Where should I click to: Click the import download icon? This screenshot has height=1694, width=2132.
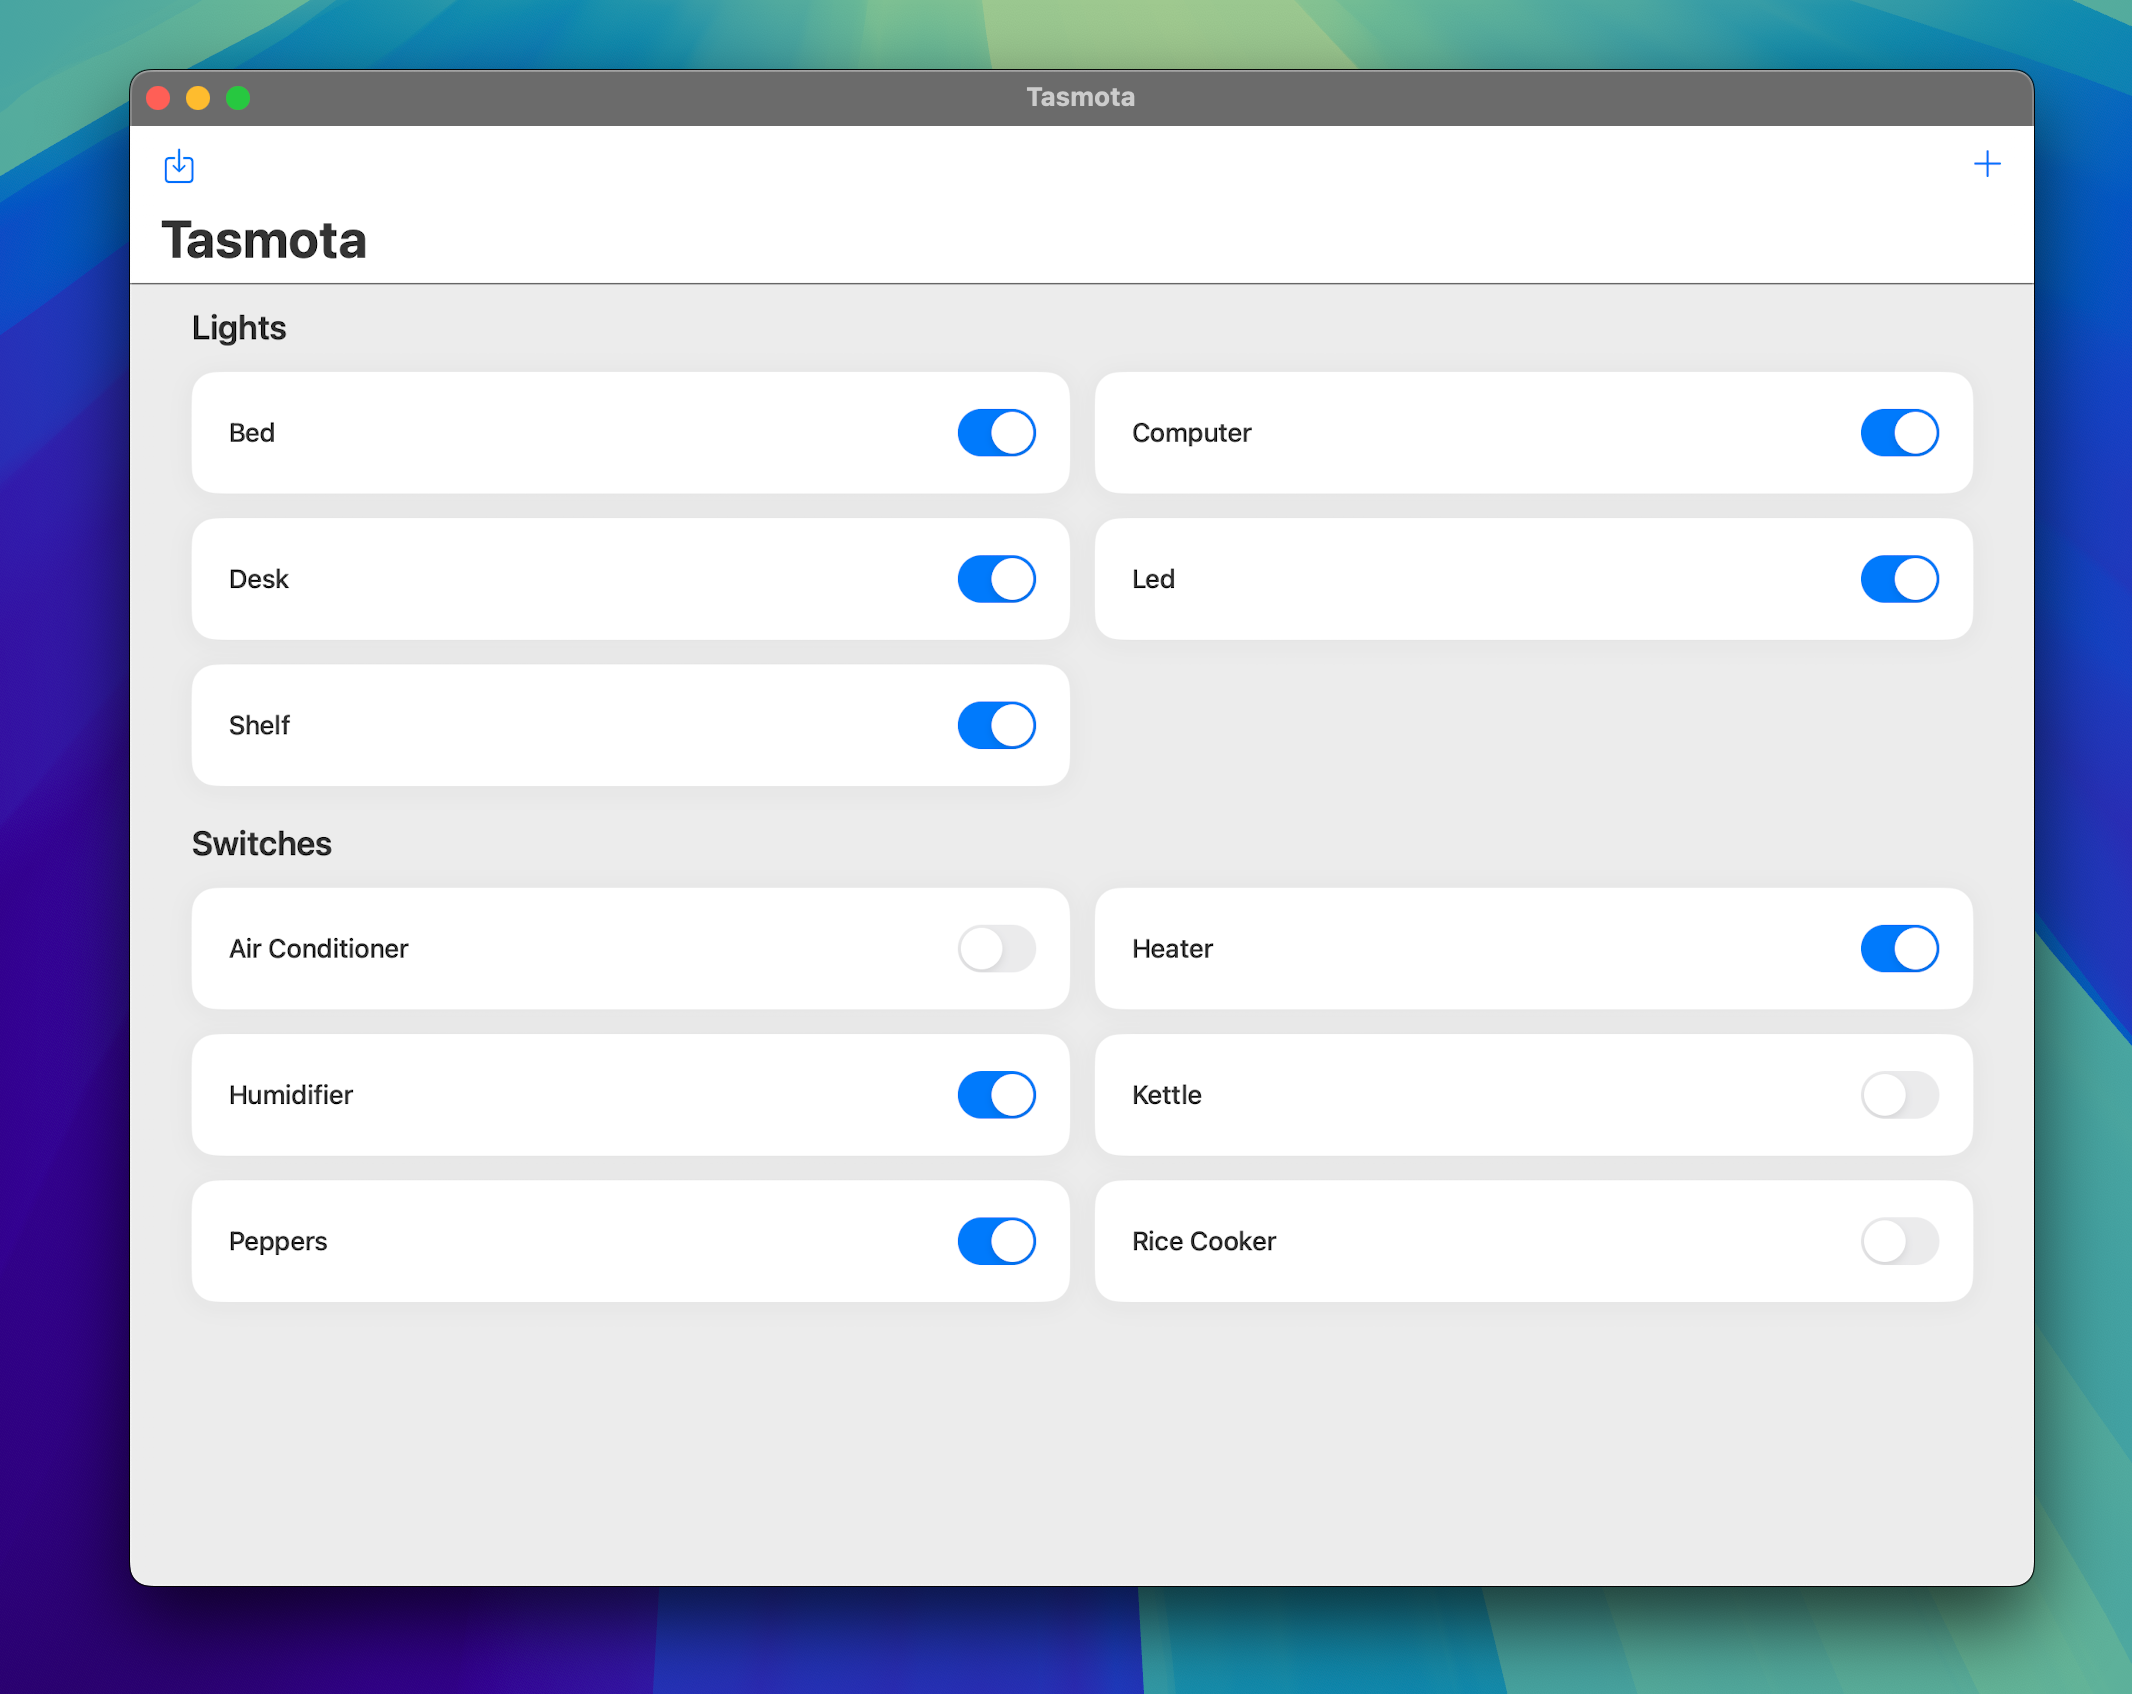point(179,166)
